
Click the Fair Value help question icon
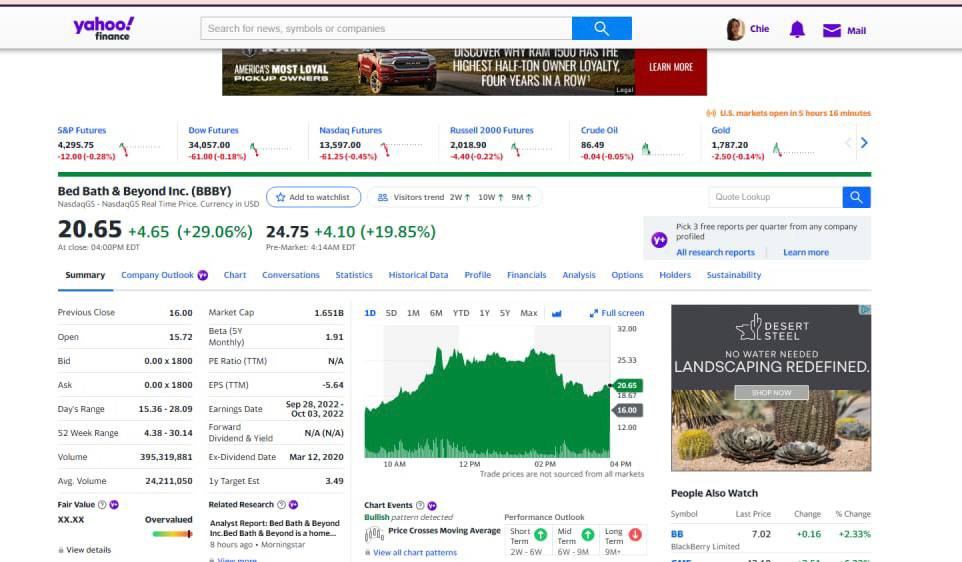point(102,505)
